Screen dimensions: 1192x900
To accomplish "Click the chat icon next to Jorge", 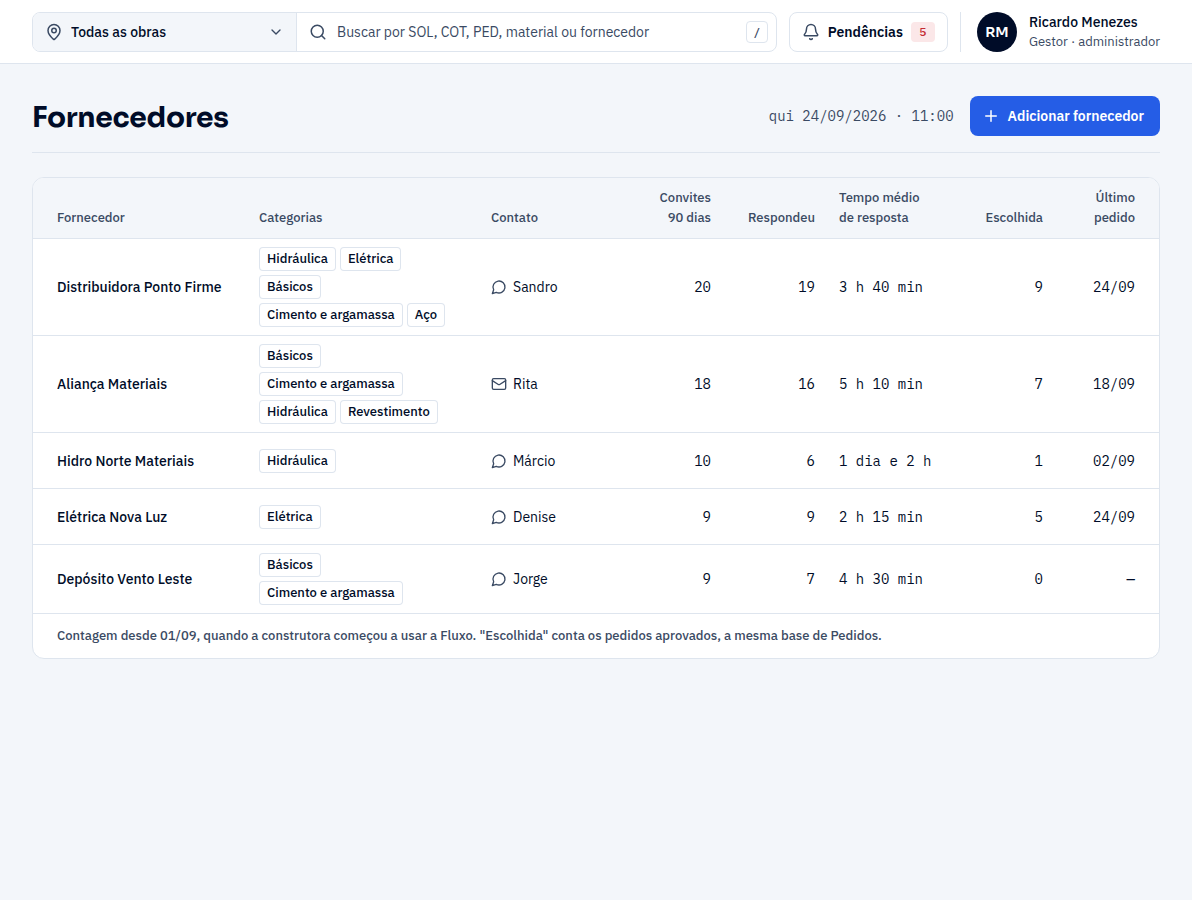I will 499,579.
